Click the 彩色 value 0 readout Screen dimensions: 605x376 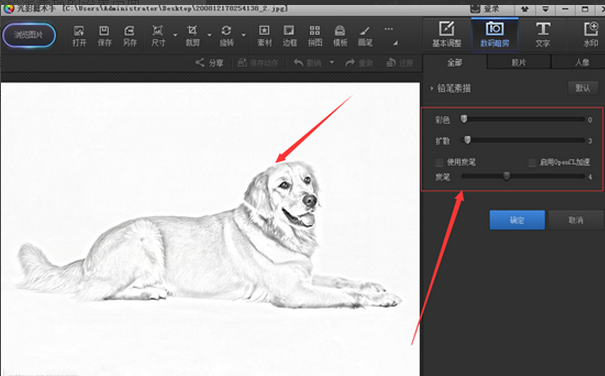(x=590, y=120)
